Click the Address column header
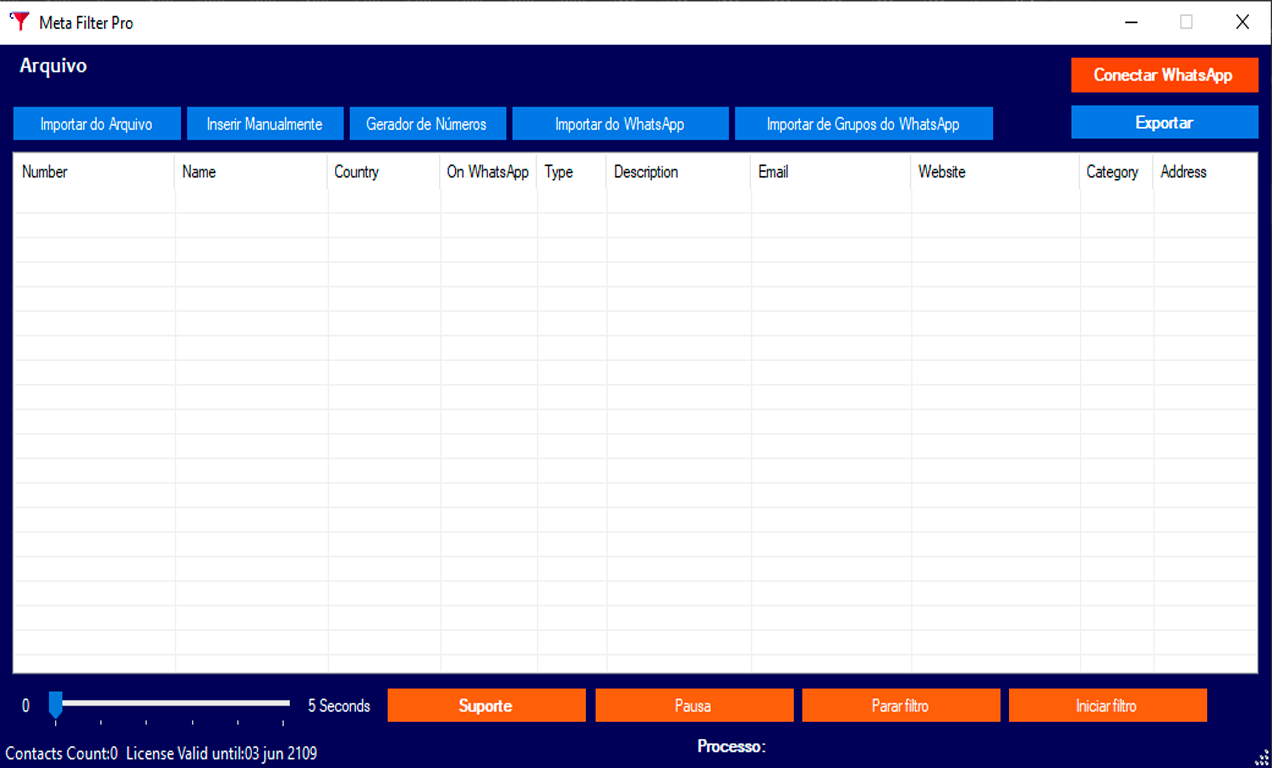Viewport: 1272px width, 768px height. pyautogui.click(x=1205, y=172)
